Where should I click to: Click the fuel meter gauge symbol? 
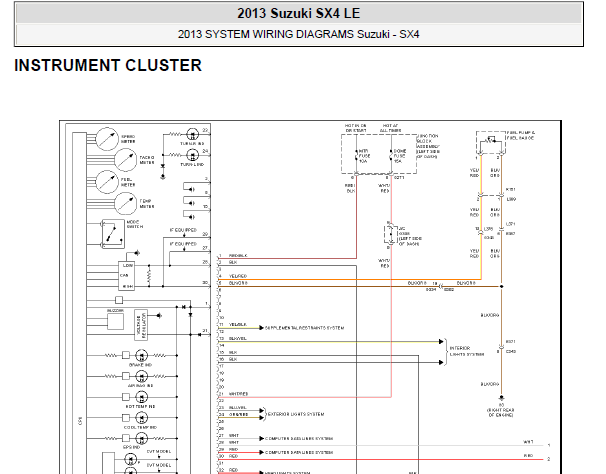(x=107, y=182)
